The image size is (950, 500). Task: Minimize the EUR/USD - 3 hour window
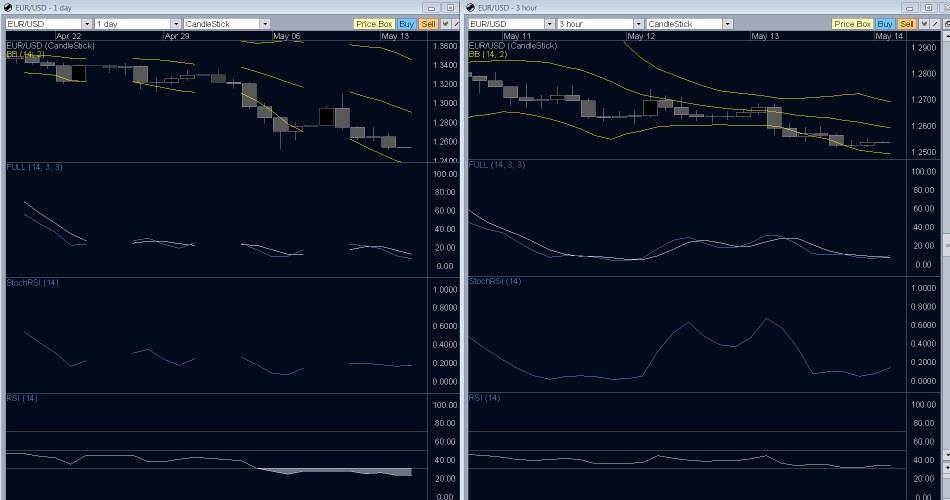[909, 8]
